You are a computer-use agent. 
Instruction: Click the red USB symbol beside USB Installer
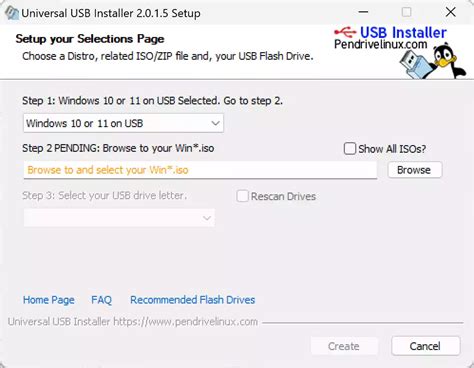click(x=345, y=32)
